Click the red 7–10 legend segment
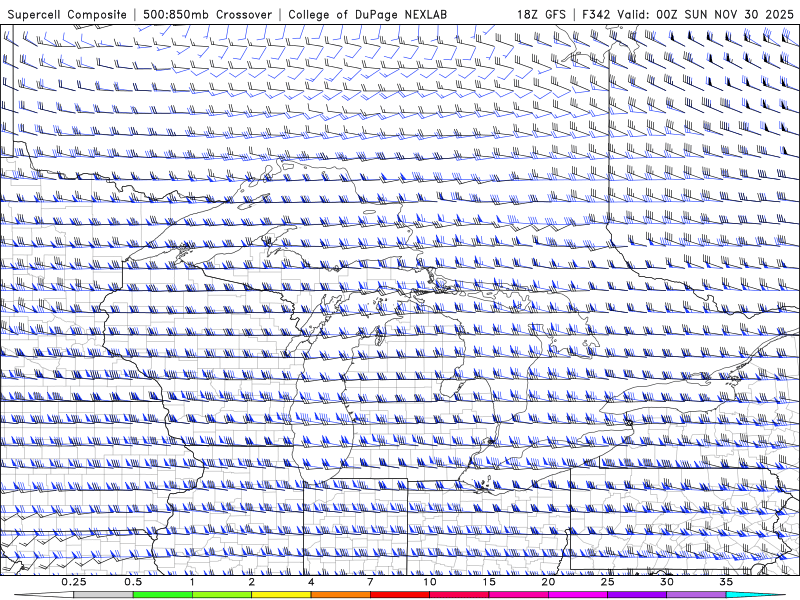Viewport: 800px width, 600px height. tap(399, 595)
